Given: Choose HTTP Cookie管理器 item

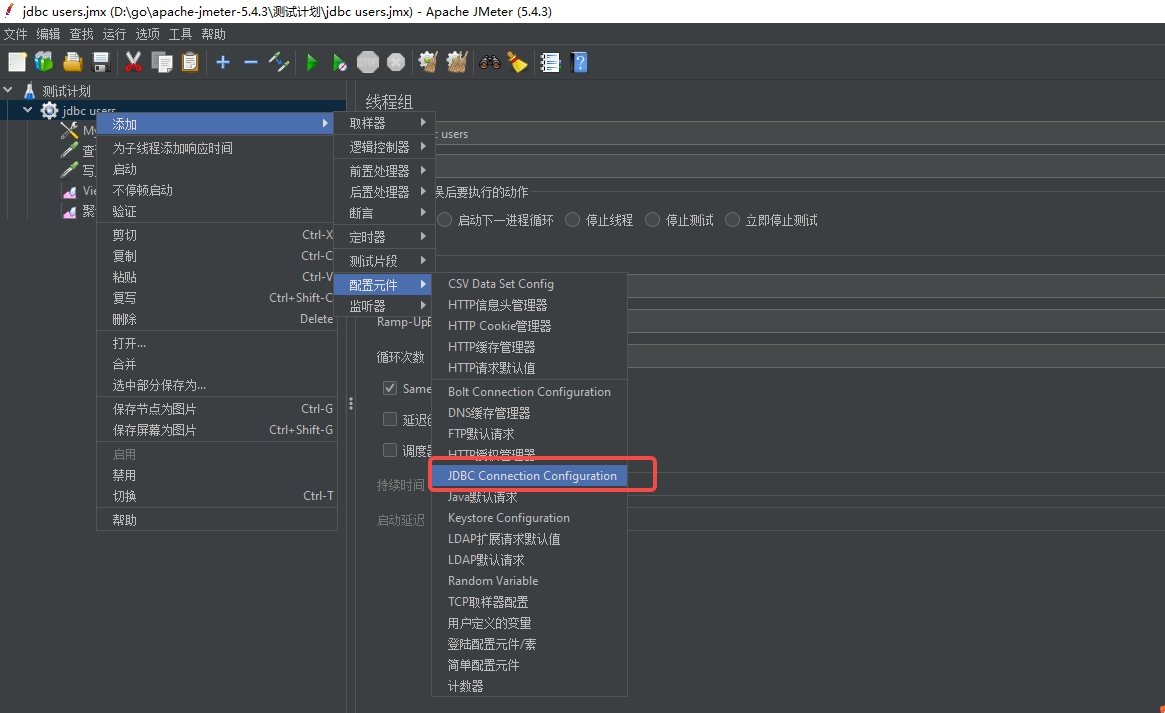Looking at the screenshot, I should 529,326.
